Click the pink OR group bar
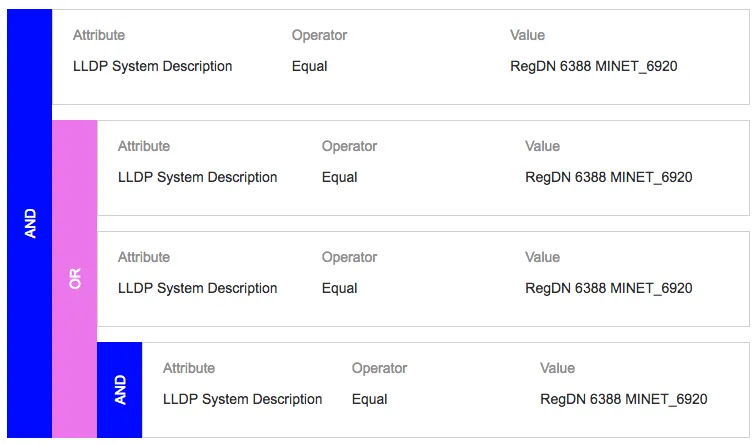Viewport: 755px width, 445px height. 74,279
